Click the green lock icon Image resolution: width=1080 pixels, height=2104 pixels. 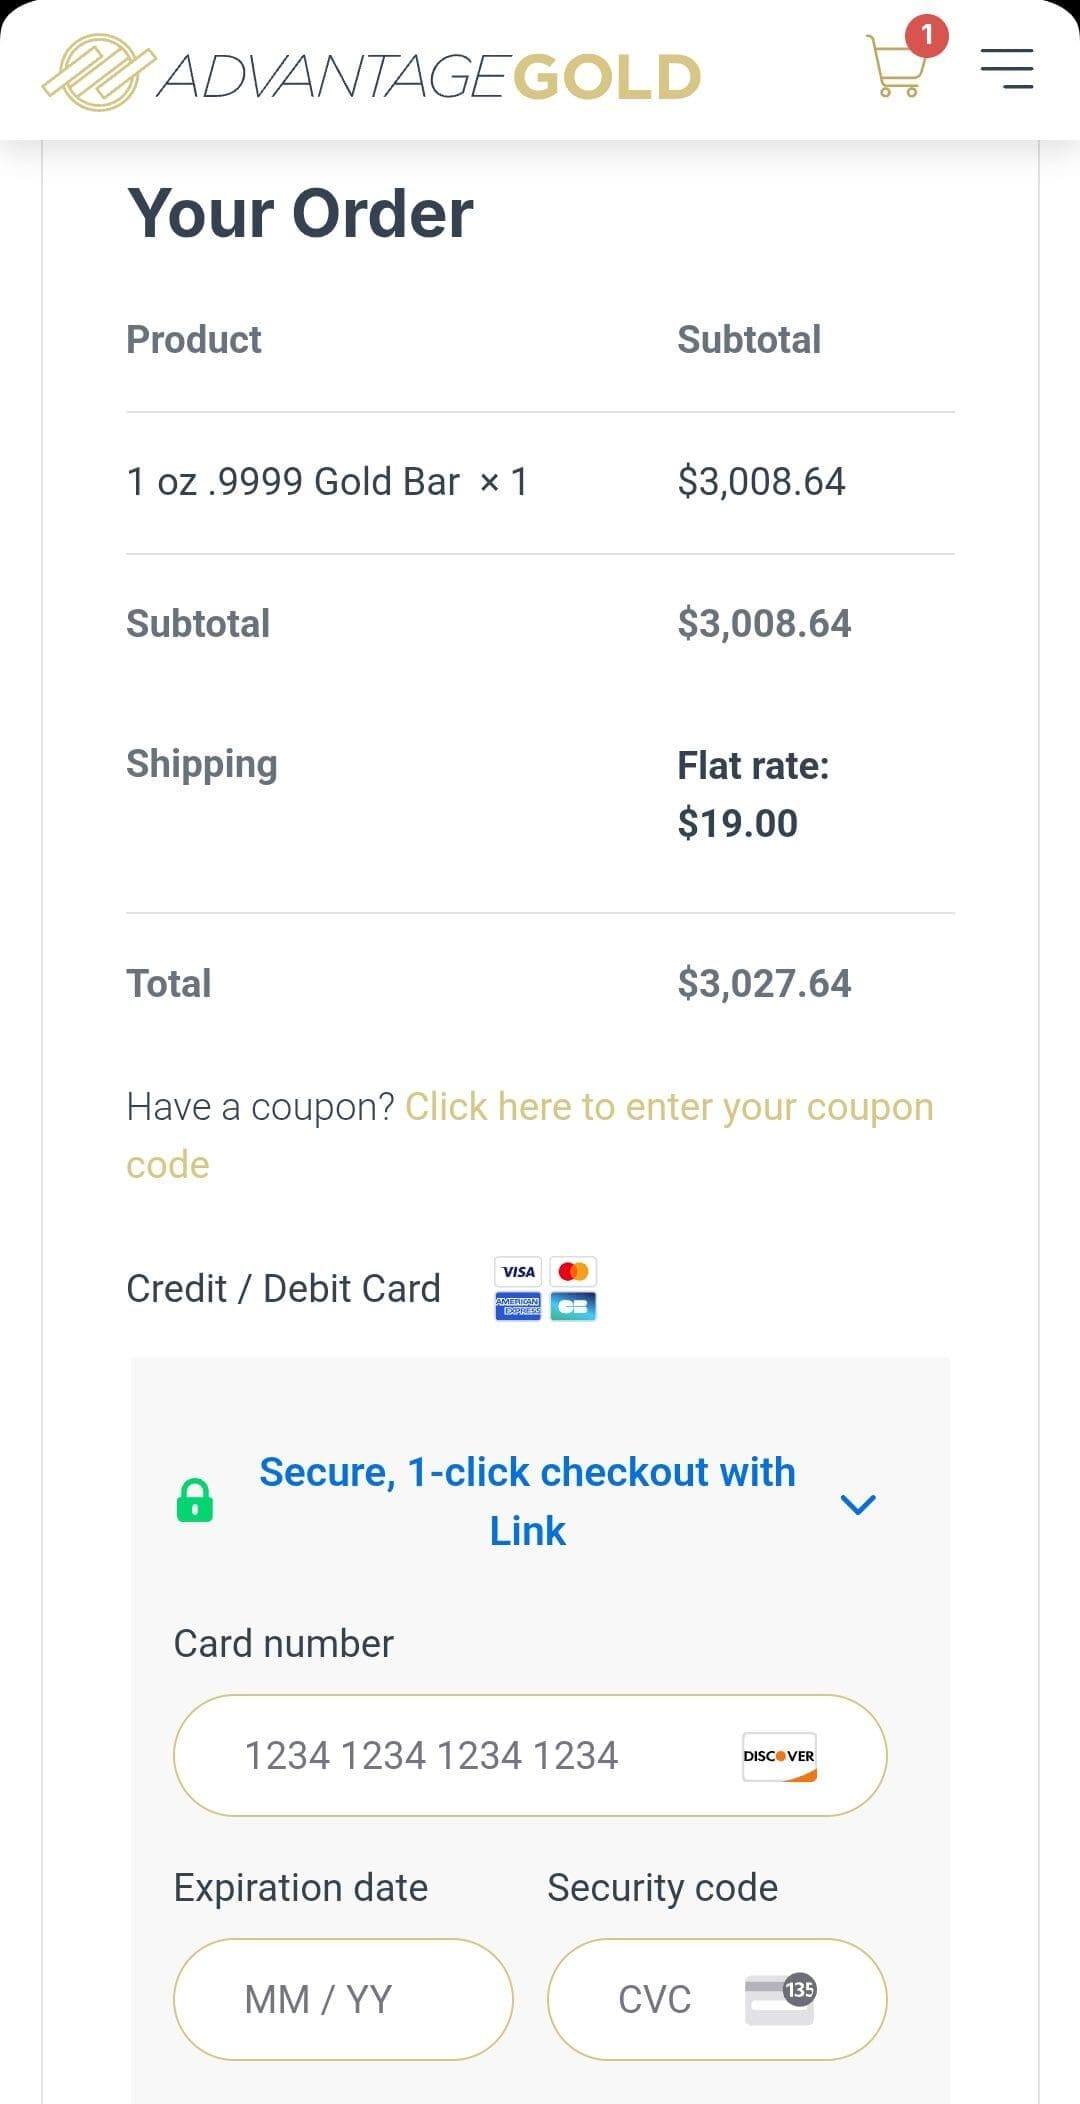(195, 1501)
